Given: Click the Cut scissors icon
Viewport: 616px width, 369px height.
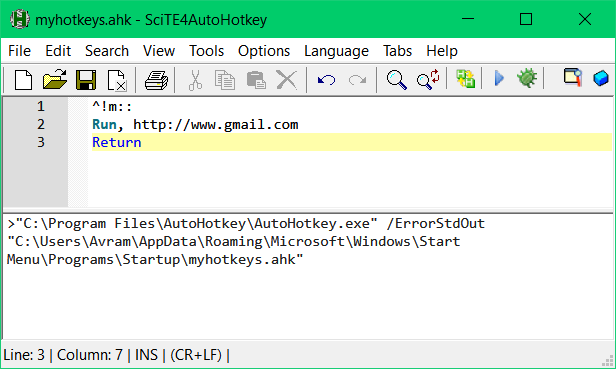Looking at the screenshot, I should coord(195,80).
